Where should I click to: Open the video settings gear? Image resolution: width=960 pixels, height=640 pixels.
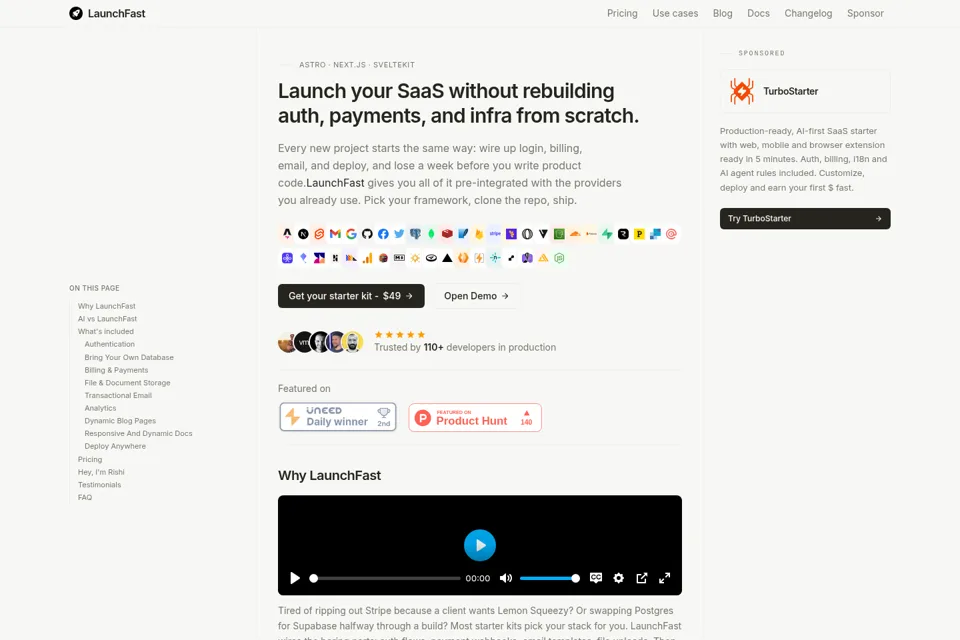618,578
